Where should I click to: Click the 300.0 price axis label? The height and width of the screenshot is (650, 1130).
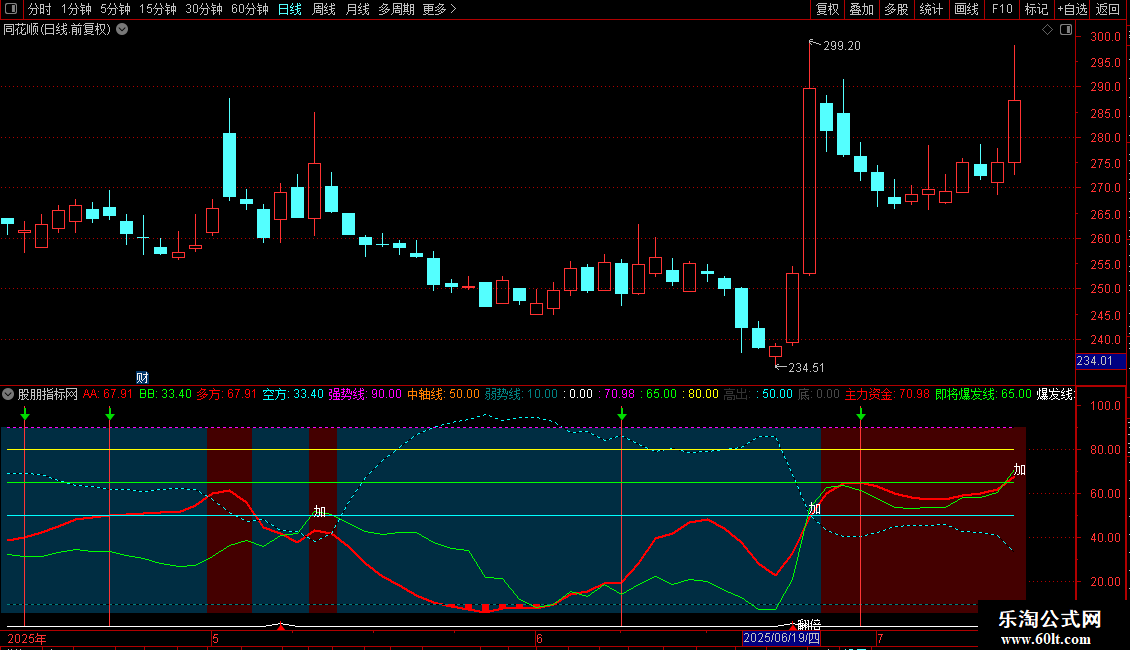[1105, 37]
